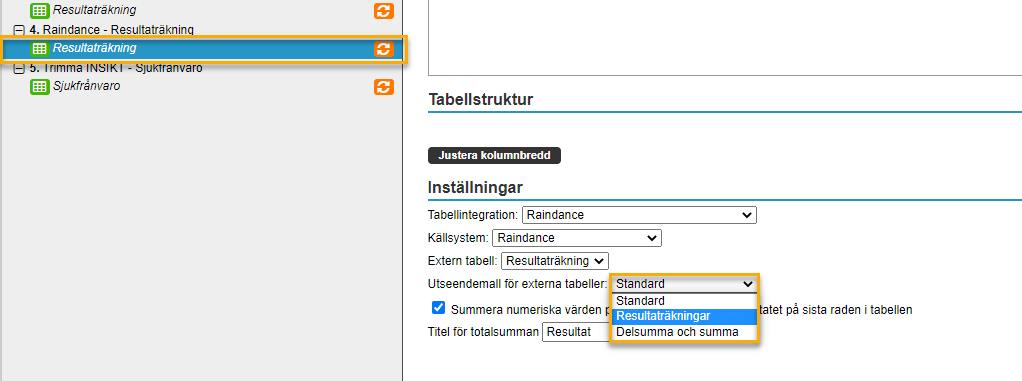Click the Utseendemall för externa tabeller combo box
1022x381 pixels.
684,284
